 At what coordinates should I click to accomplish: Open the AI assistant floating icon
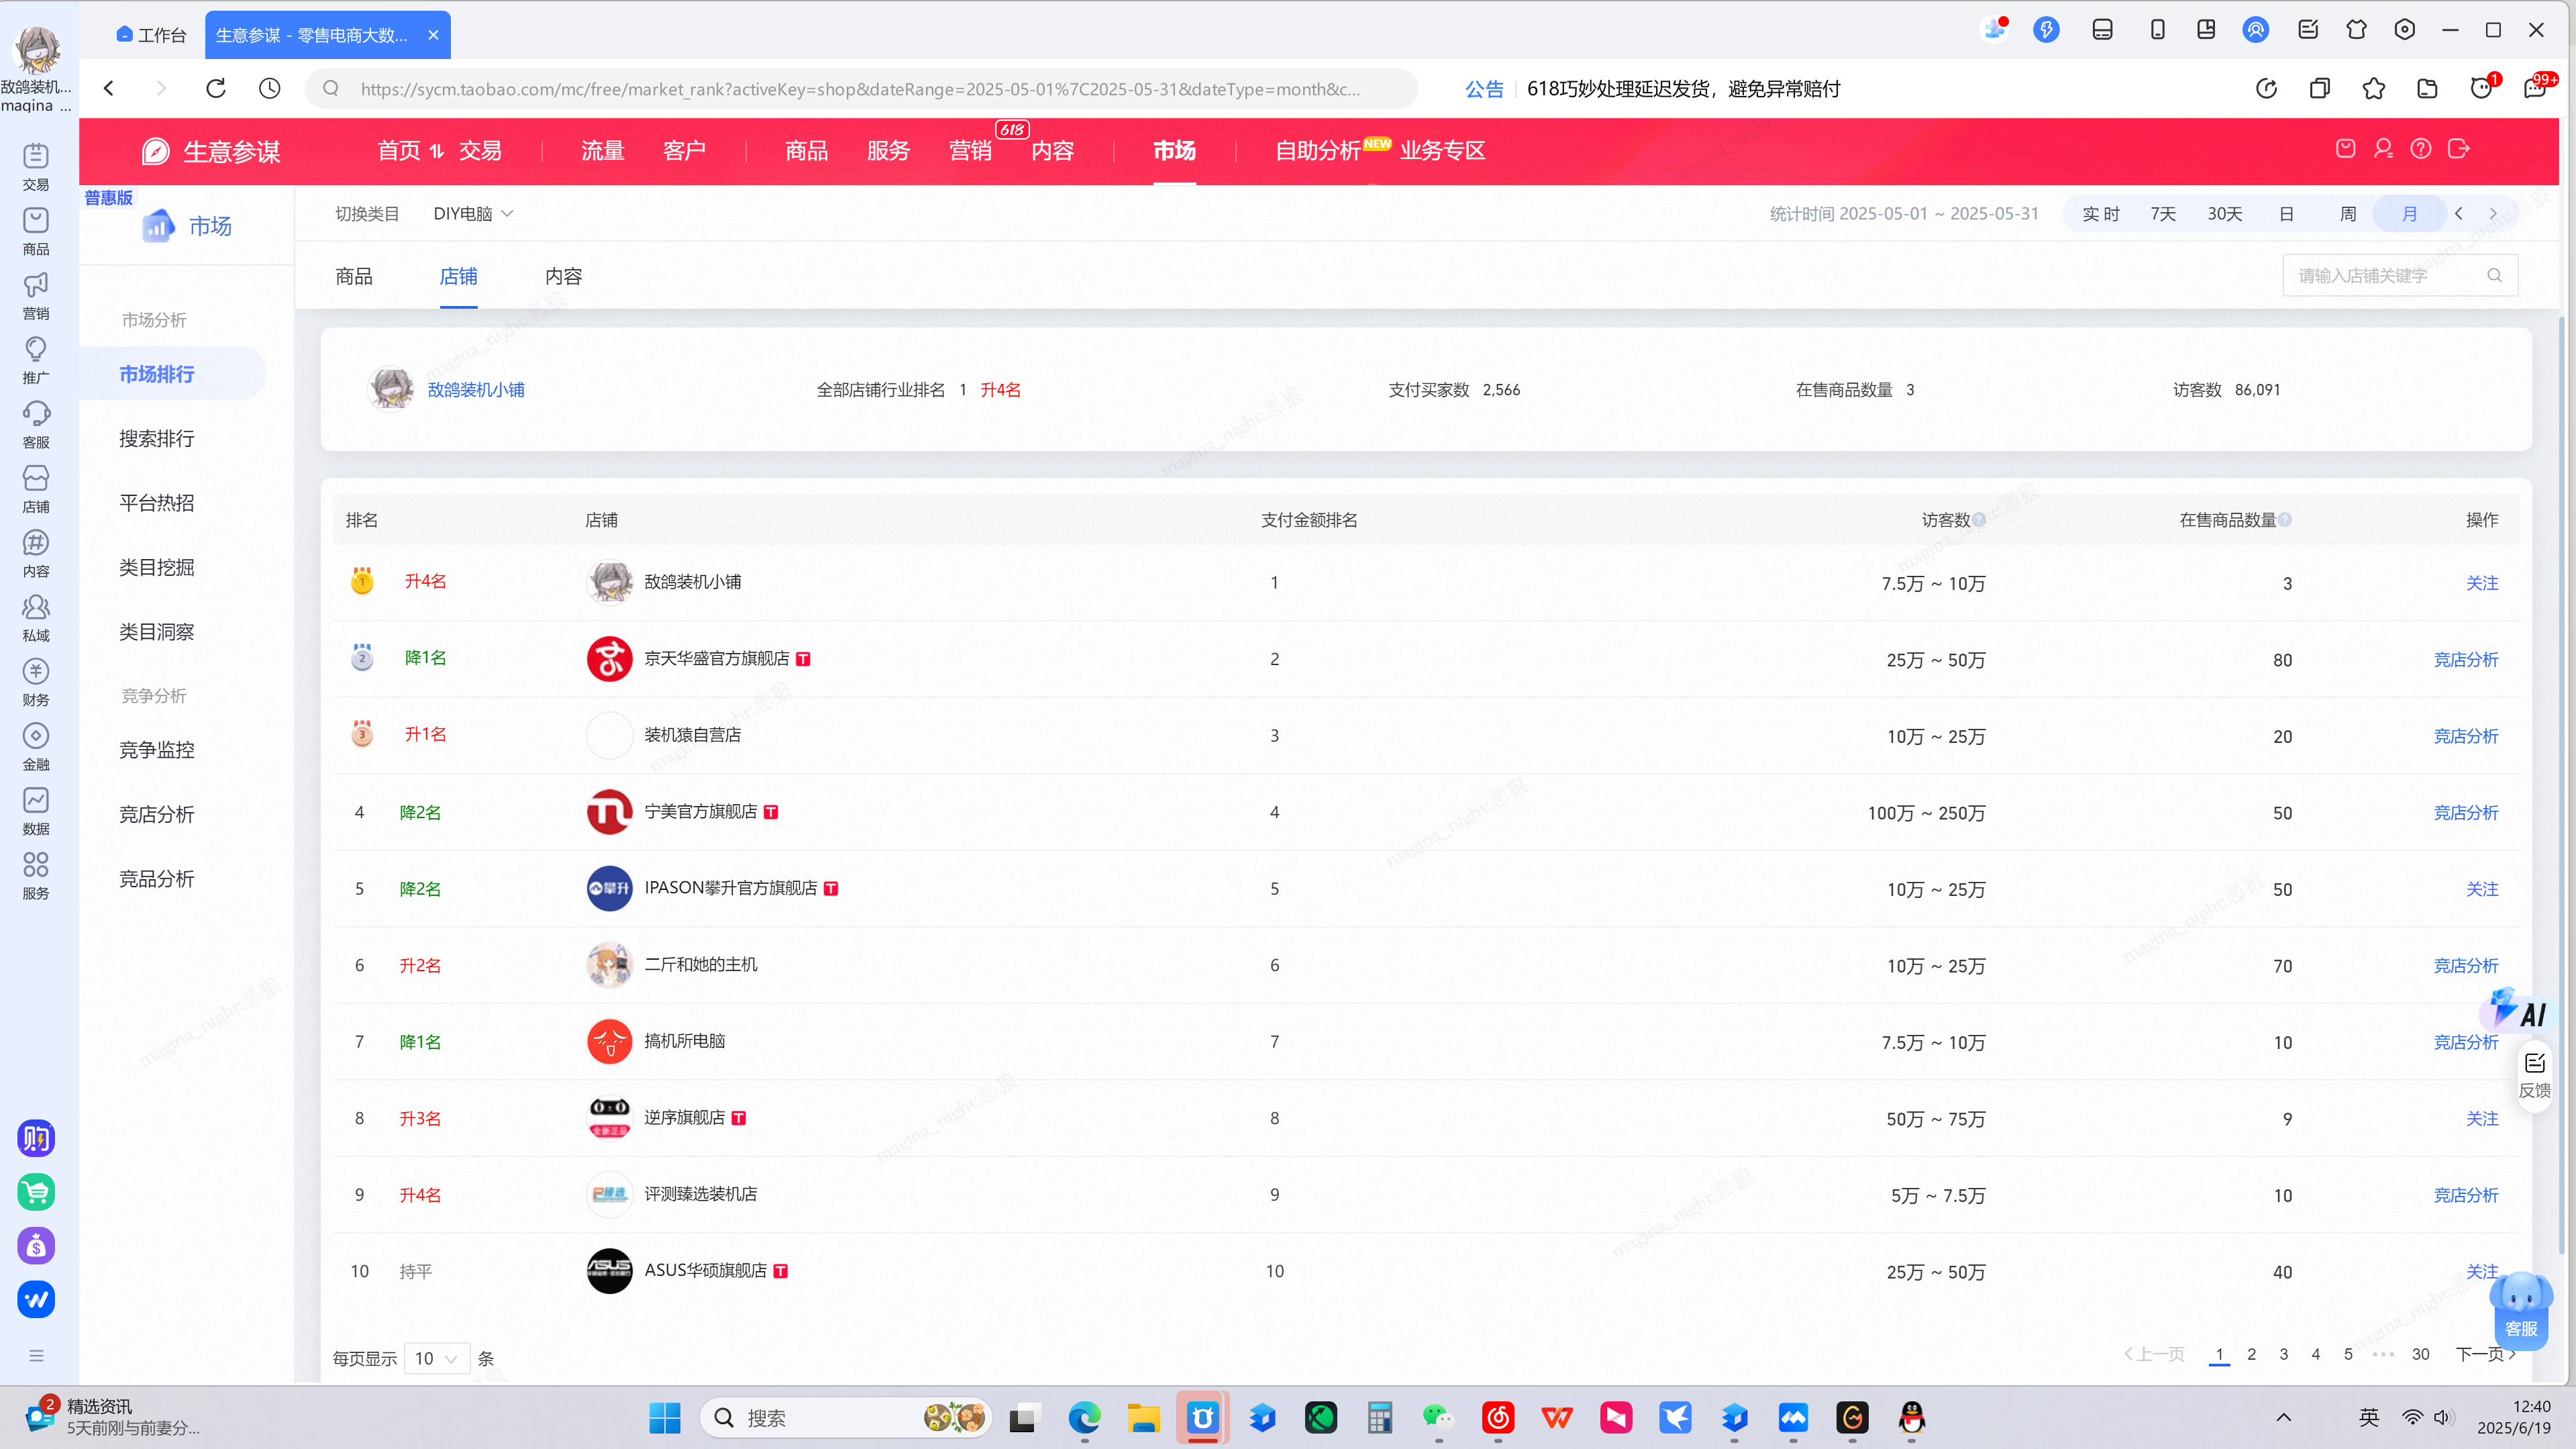(x=2519, y=1010)
